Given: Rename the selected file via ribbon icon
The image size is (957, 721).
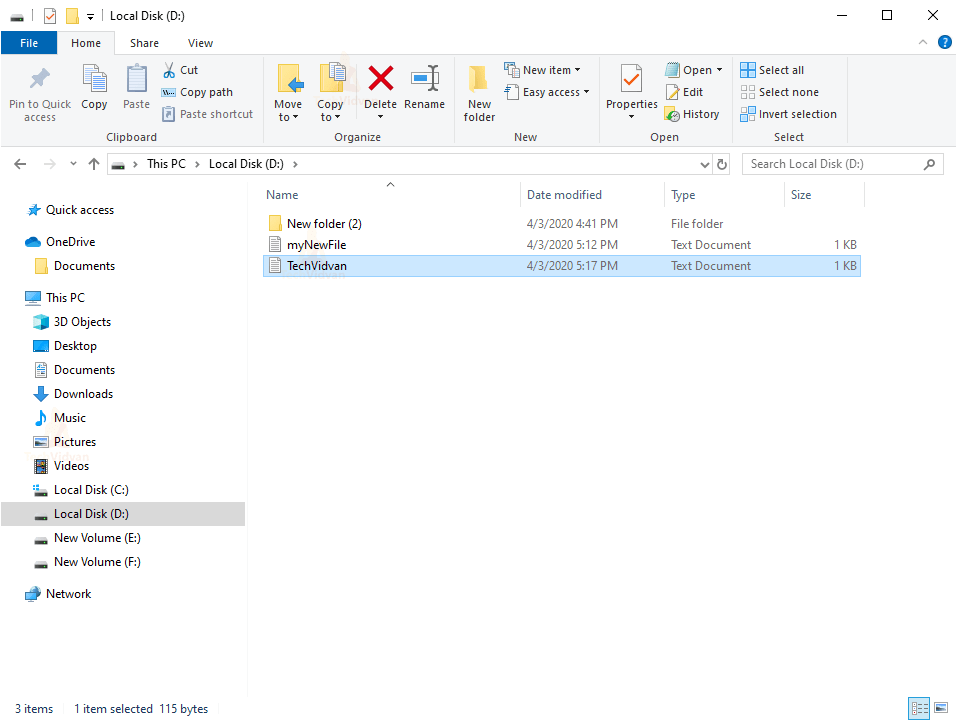Looking at the screenshot, I should click(x=425, y=90).
